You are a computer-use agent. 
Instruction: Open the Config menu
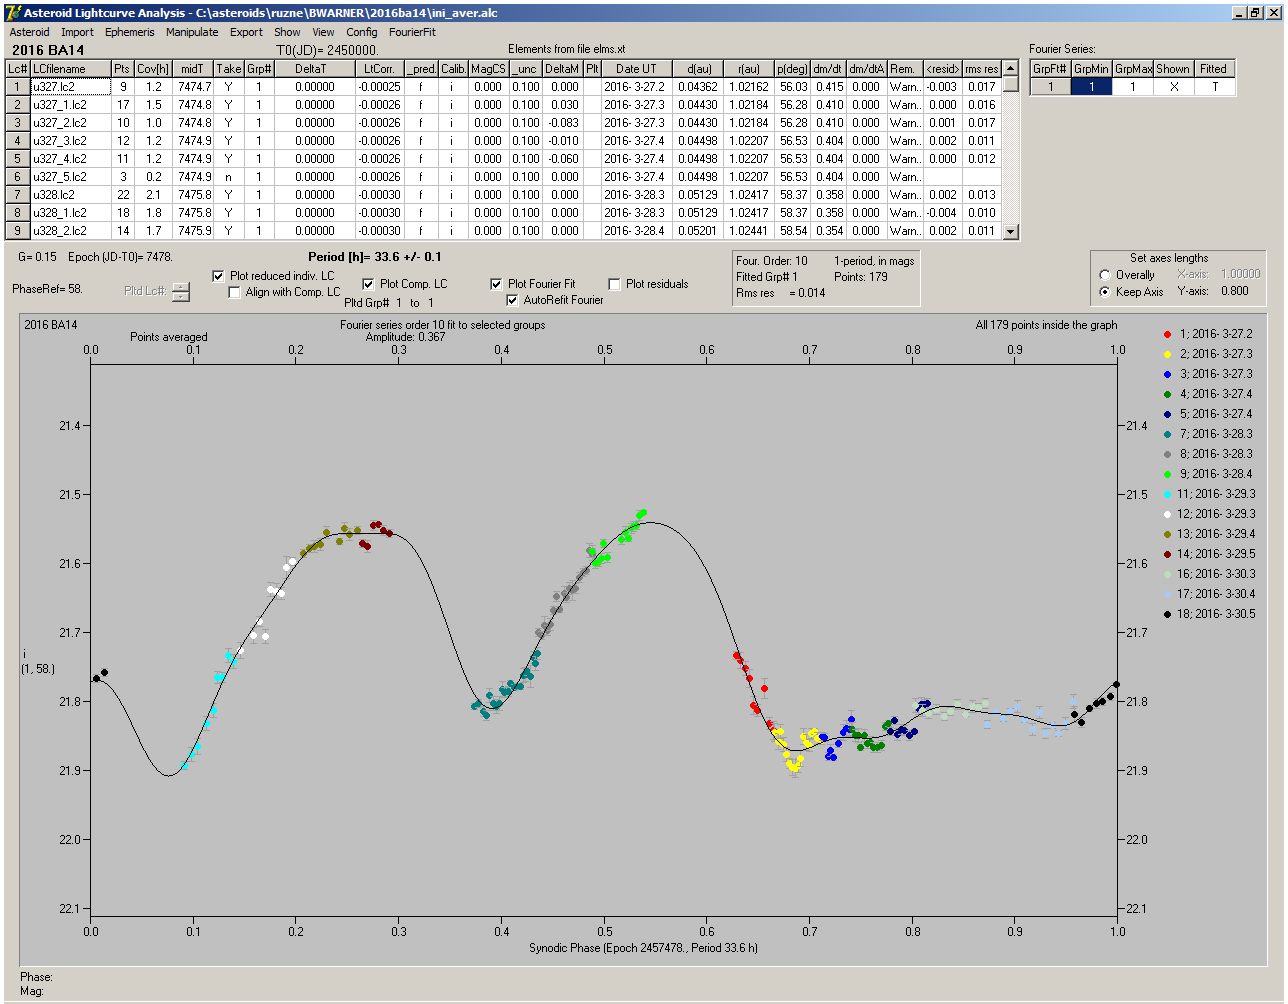click(362, 32)
